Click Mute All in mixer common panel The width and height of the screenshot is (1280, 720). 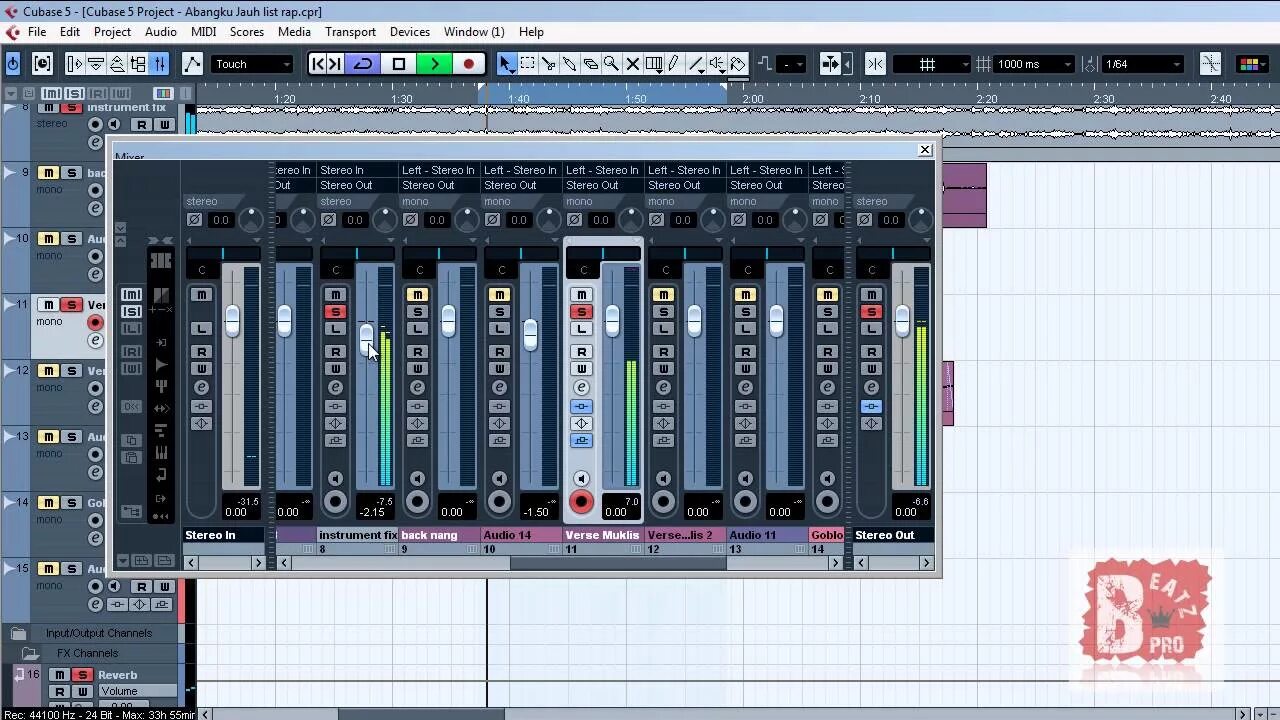(x=131, y=294)
